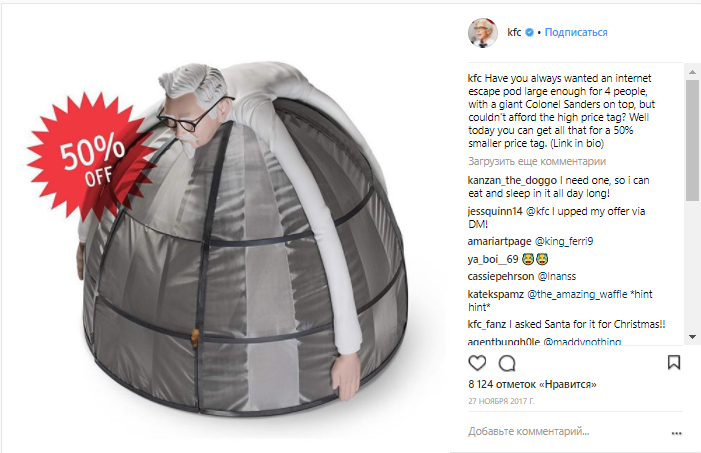
Task: Click the blue verified badge next to kfc
Action: click(x=529, y=32)
